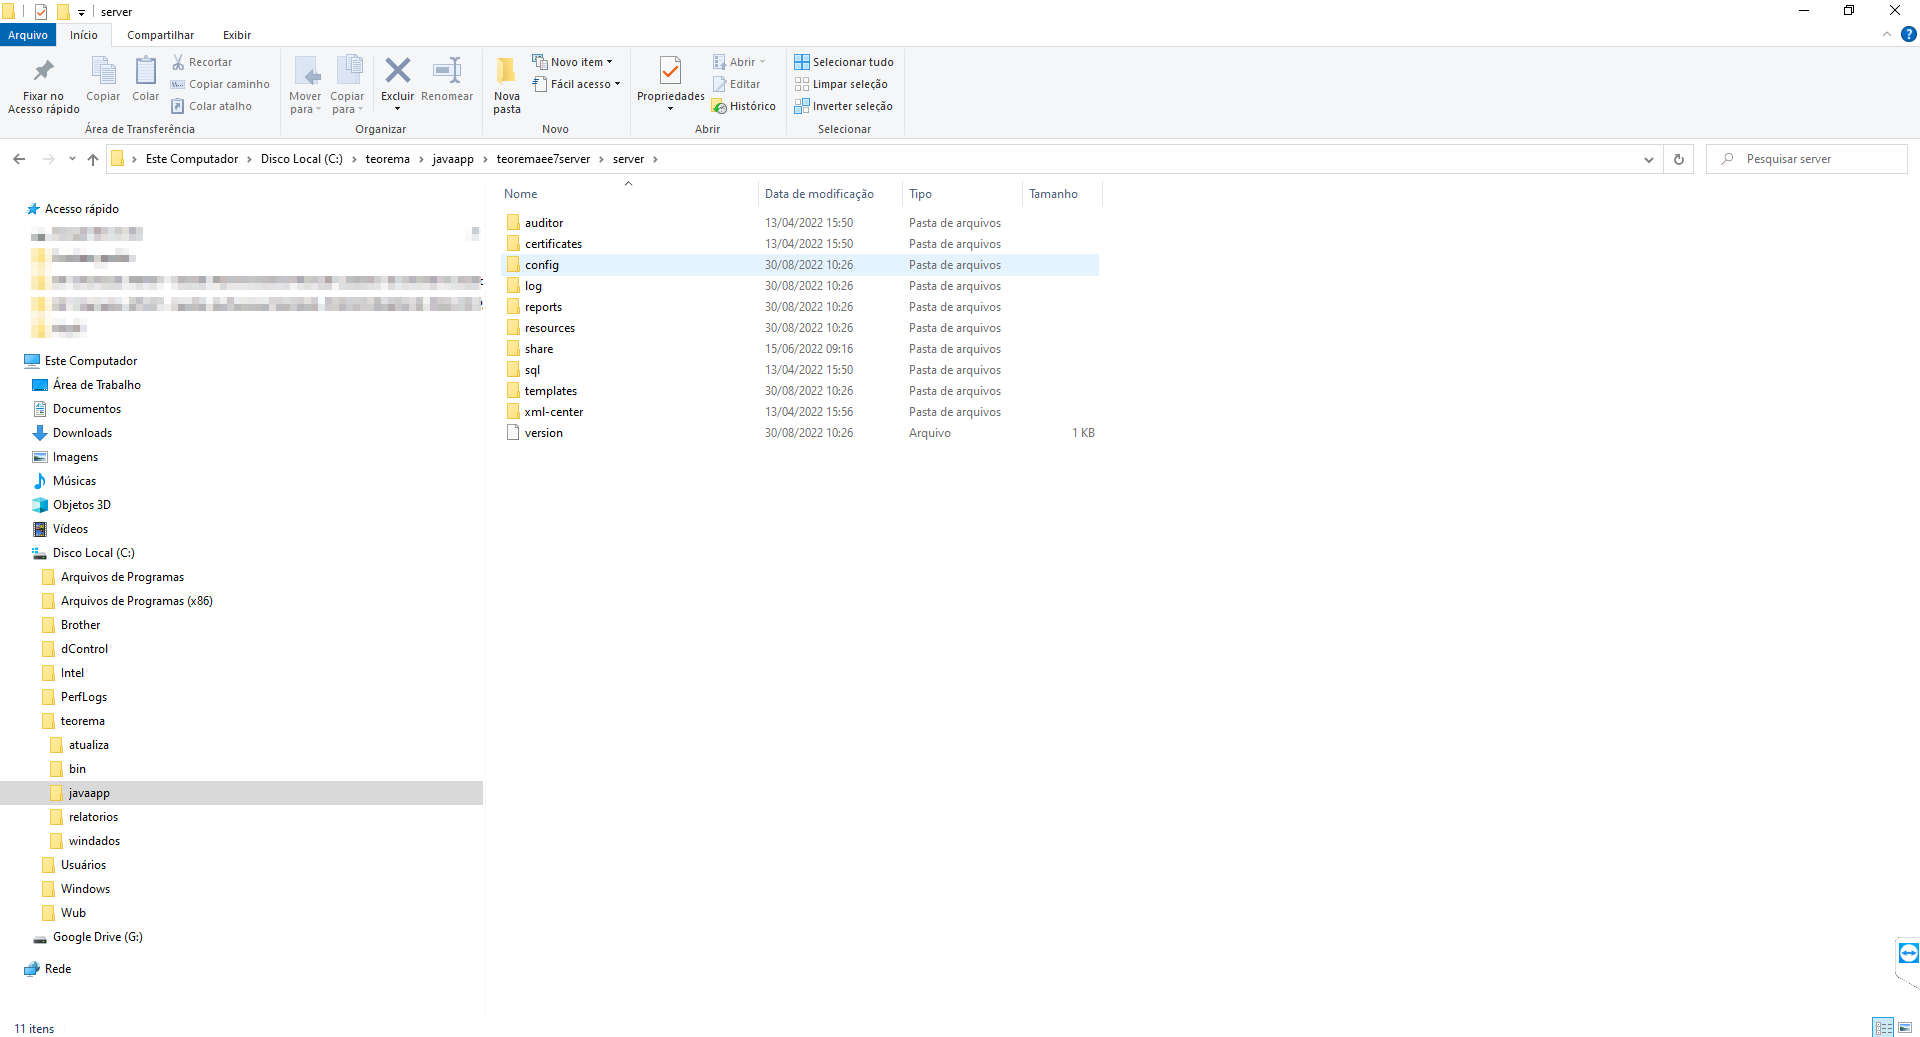Click Recortar scissors command
Viewport: 1920px width, 1037px height.
pos(202,62)
